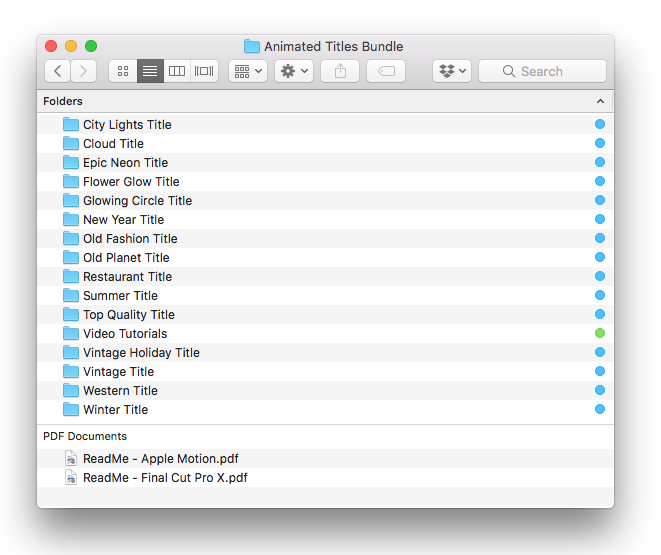
Task: Click the Summer Title name
Action: pos(120,295)
